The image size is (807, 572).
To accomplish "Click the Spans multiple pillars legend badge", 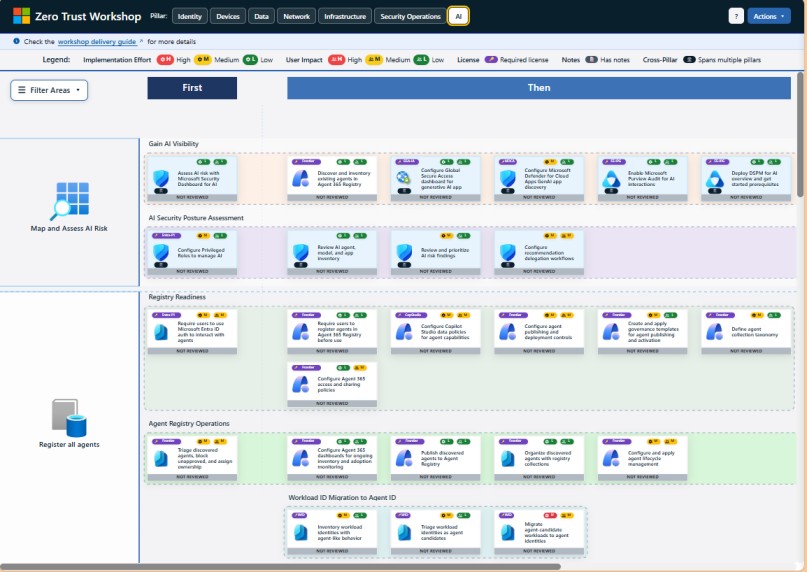I will pyautogui.click(x=689, y=60).
